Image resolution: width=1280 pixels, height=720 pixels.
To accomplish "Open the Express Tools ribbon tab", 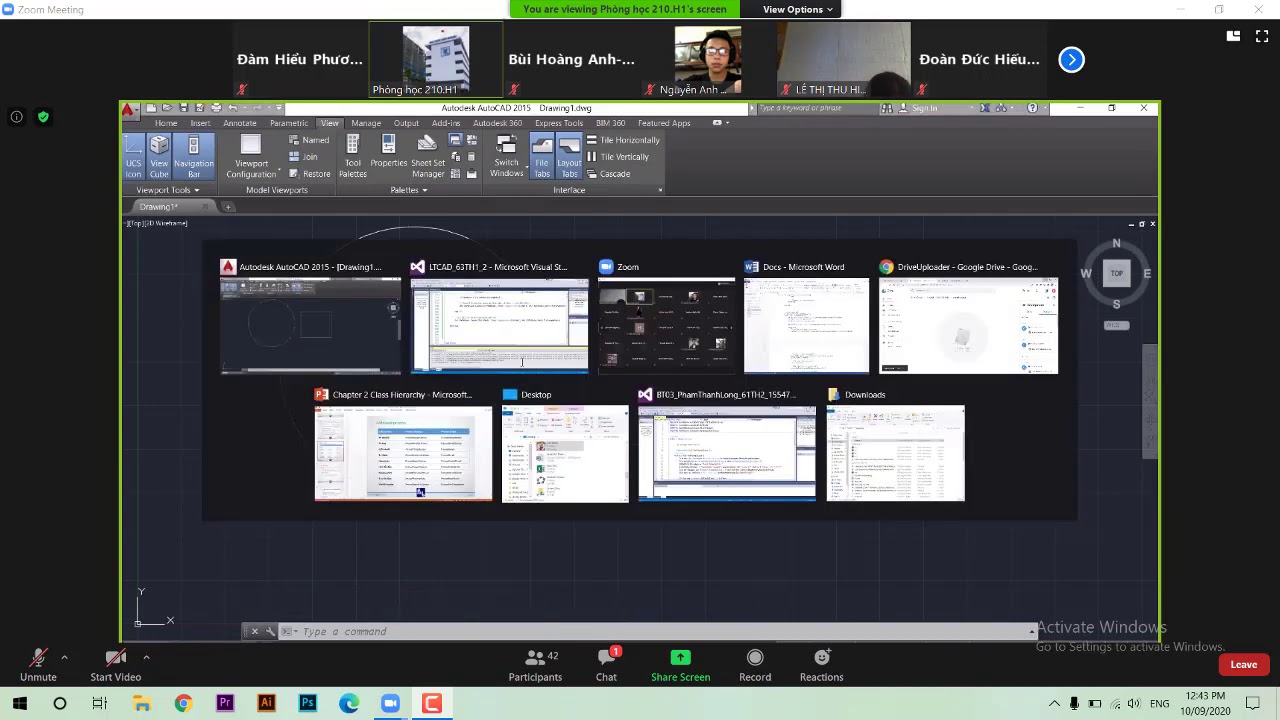I will coord(559,123).
